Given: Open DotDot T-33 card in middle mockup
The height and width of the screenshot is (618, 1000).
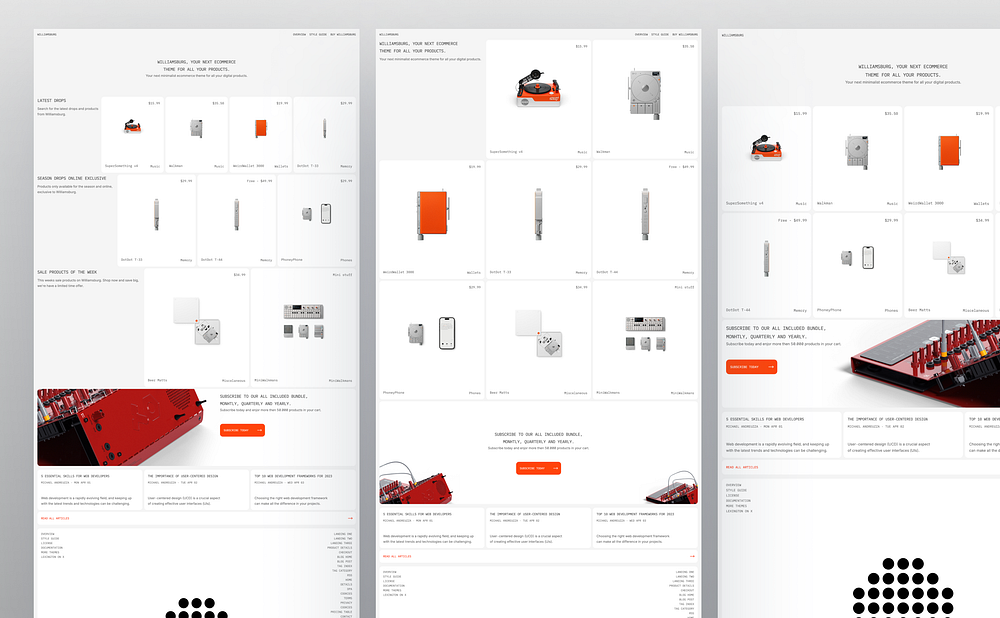Looking at the screenshot, I should point(538,219).
